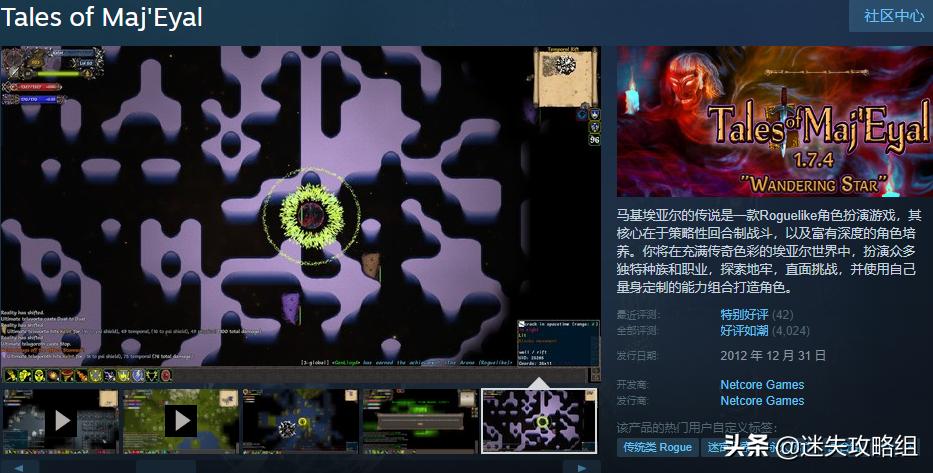
Task: Open publisher link Netcore Games beside 发行商
Action: [x=762, y=400]
